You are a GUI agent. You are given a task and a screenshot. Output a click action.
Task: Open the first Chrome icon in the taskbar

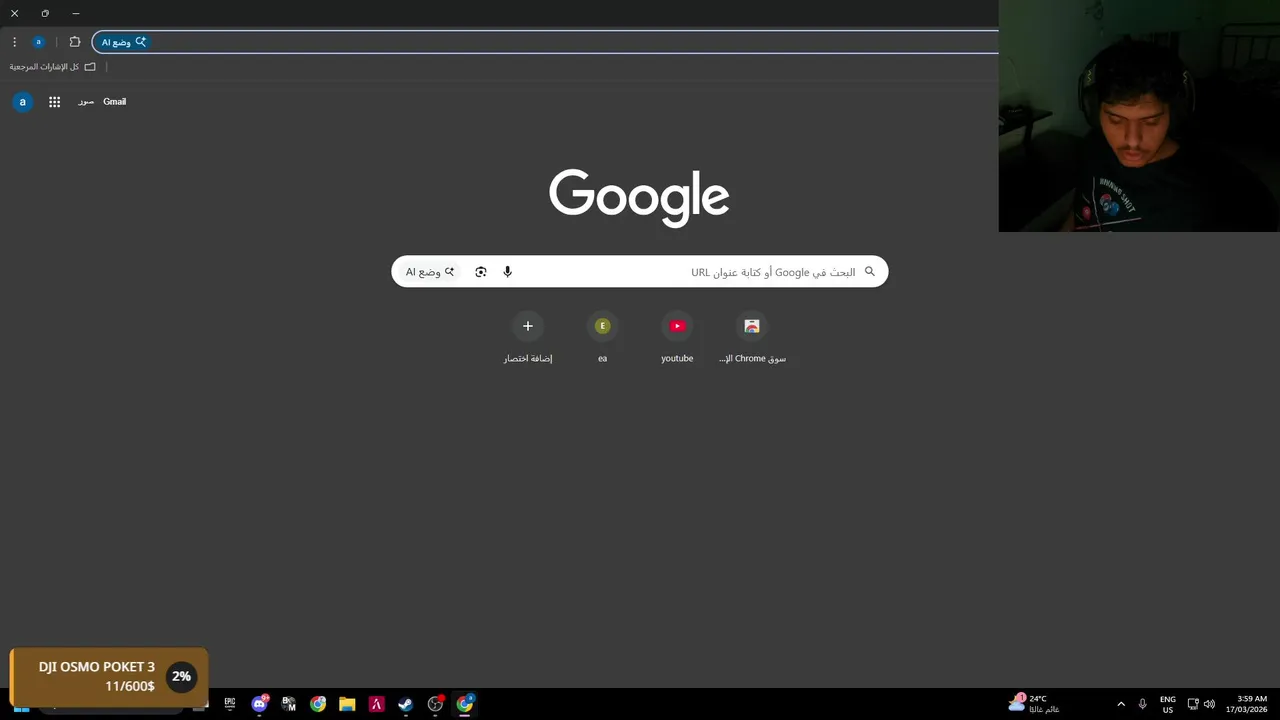[318, 704]
